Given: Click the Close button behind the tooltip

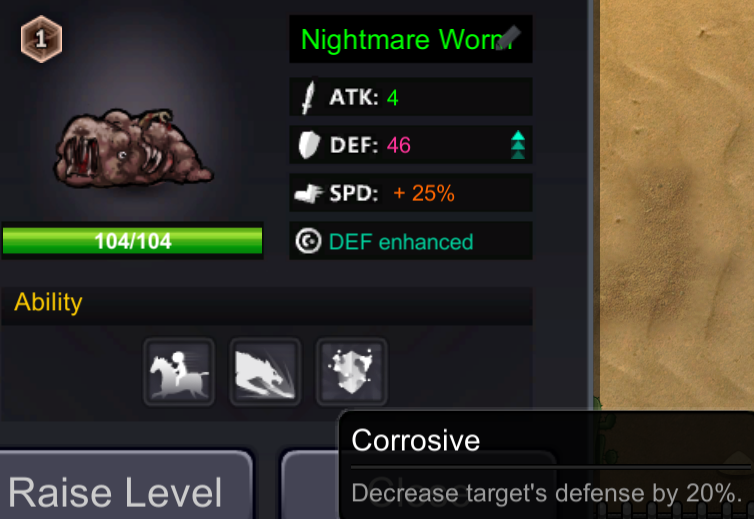Looking at the screenshot, I should 310,484.
